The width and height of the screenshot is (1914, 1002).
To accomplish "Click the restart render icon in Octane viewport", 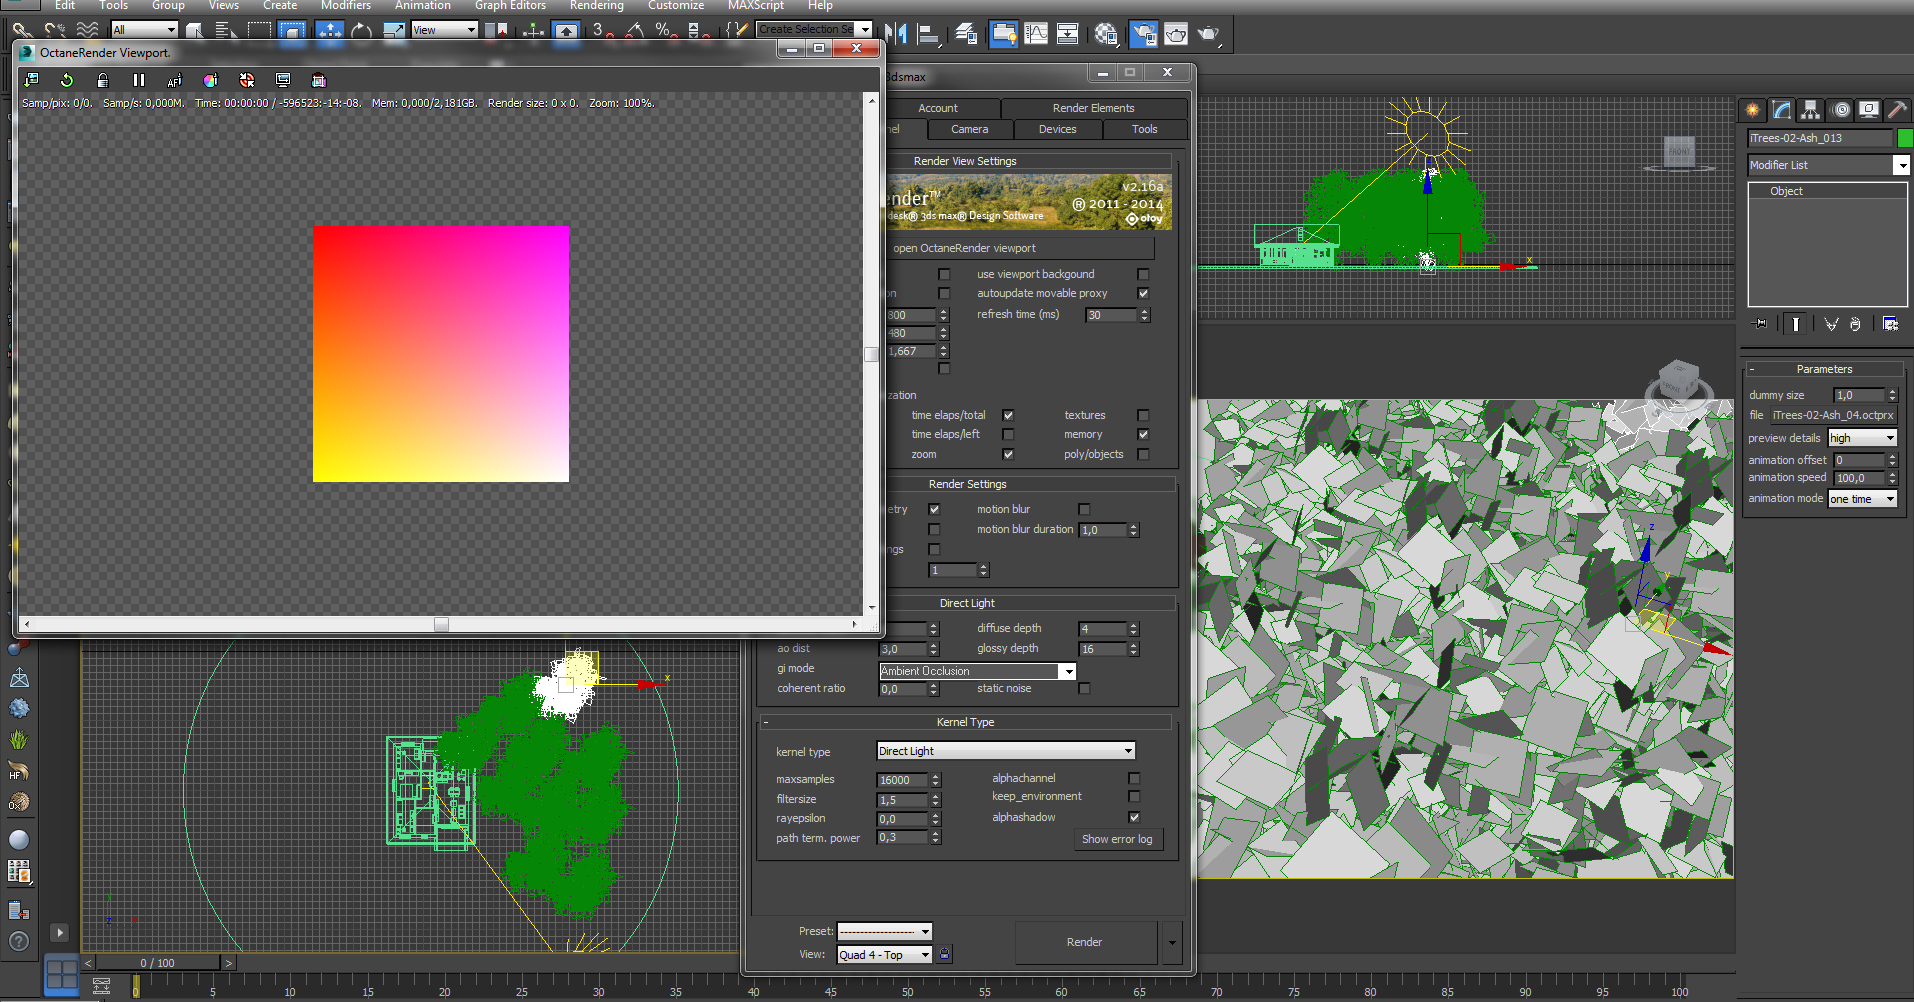I will [x=67, y=80].
